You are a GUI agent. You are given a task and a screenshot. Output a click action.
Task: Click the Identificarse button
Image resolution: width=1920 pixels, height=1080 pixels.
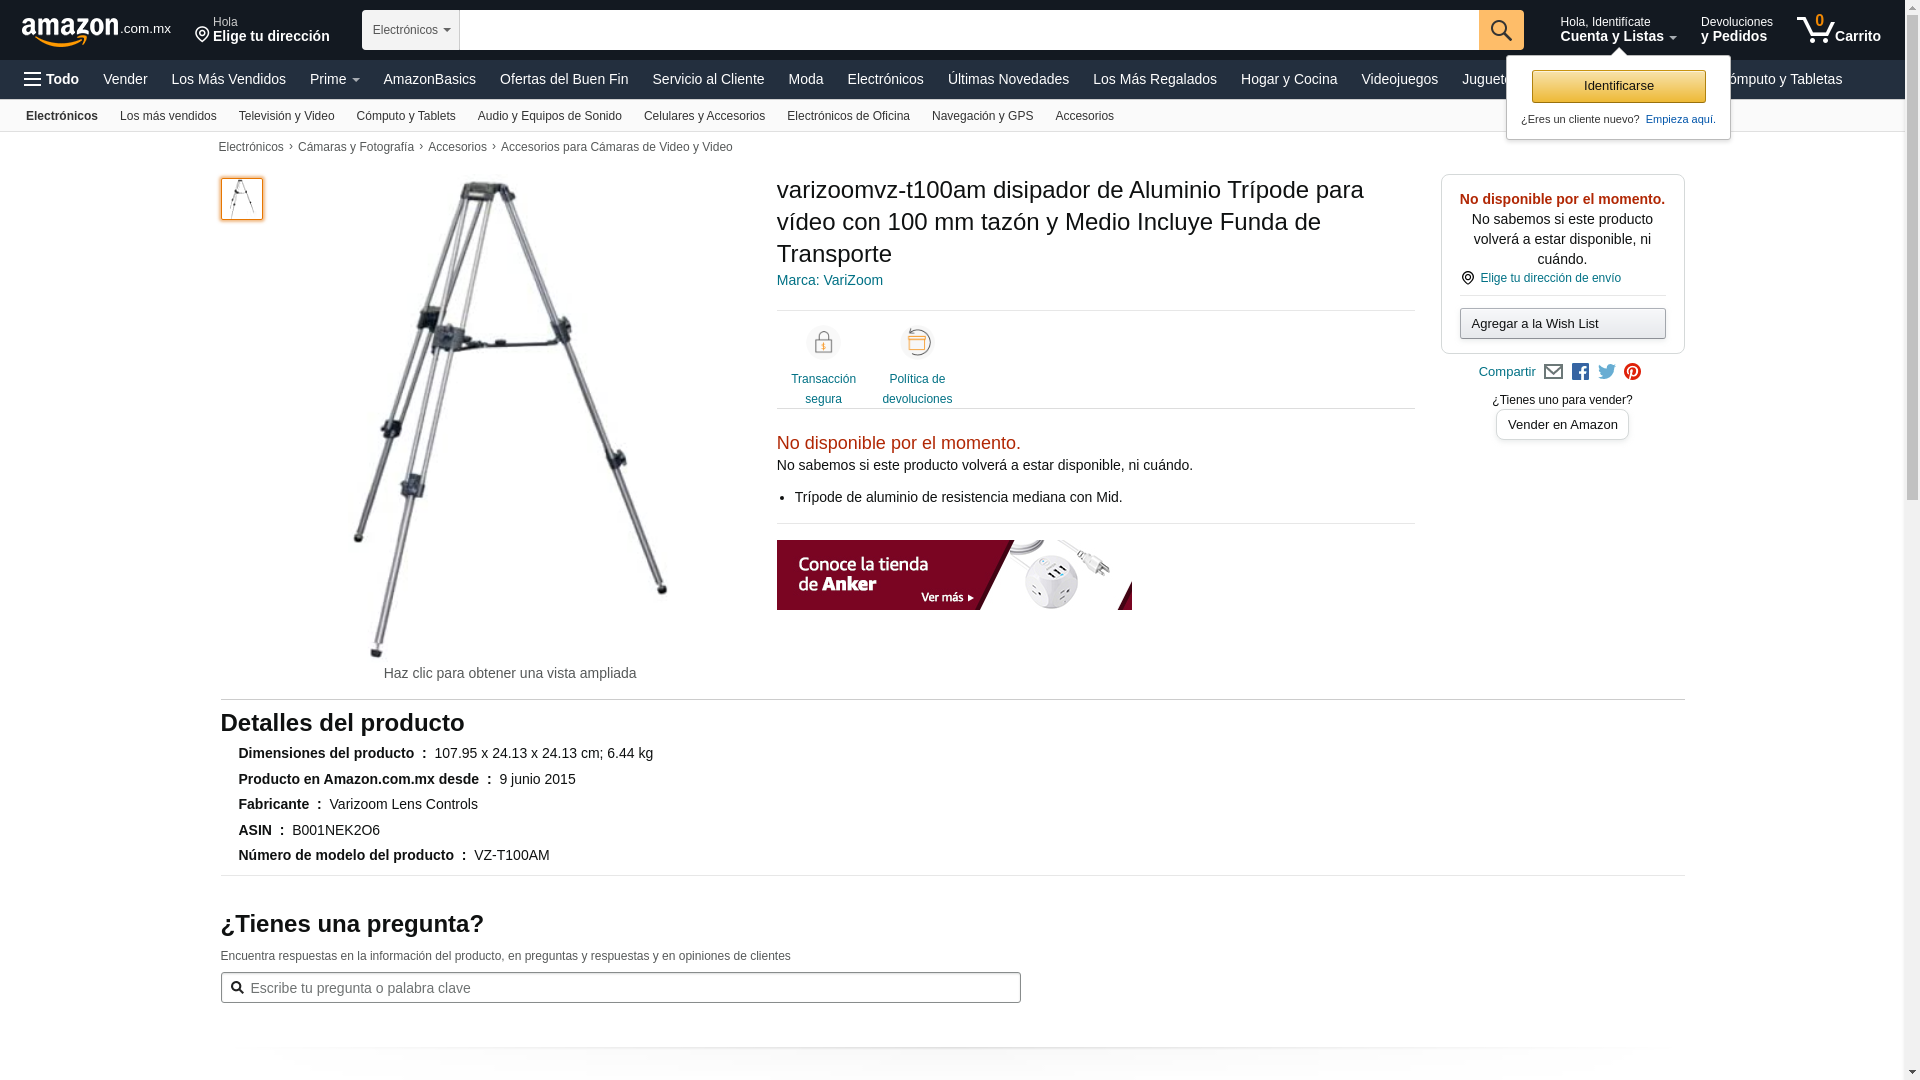(x=1618, y=86)
